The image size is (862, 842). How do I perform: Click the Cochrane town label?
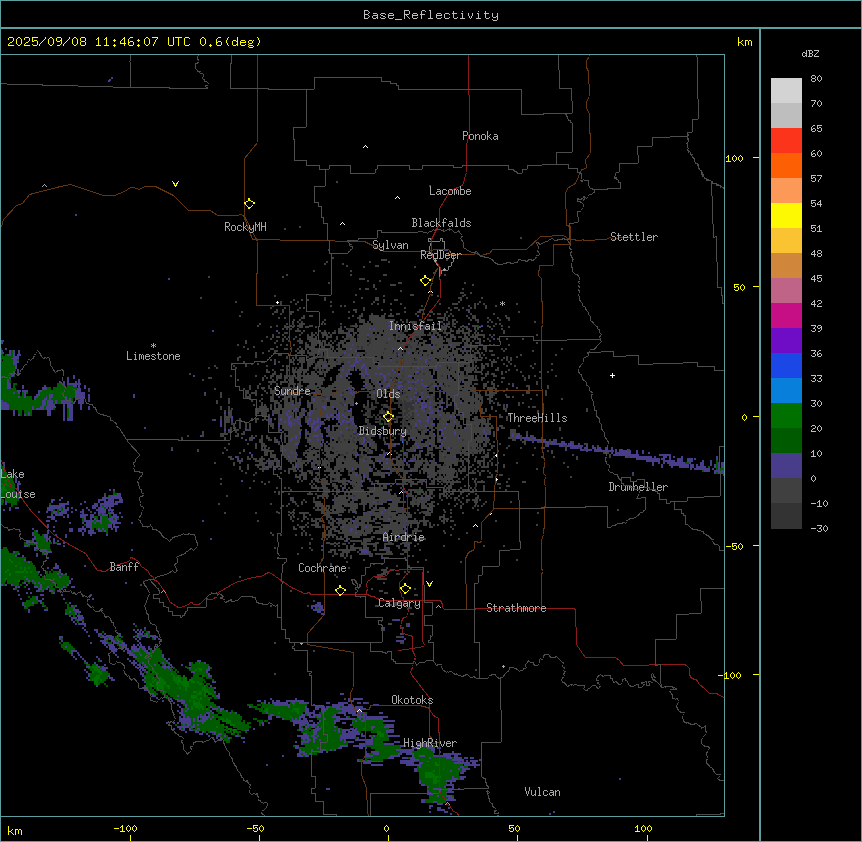pyautogui.click(x=322, y=568)
